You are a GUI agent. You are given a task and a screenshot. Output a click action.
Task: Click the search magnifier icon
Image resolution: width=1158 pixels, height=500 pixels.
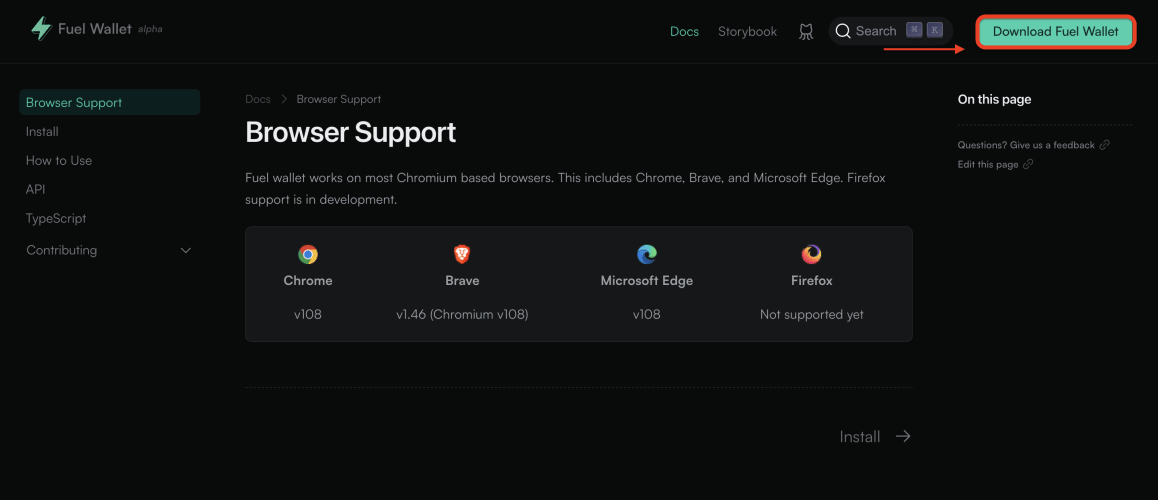tap(843, 31)
